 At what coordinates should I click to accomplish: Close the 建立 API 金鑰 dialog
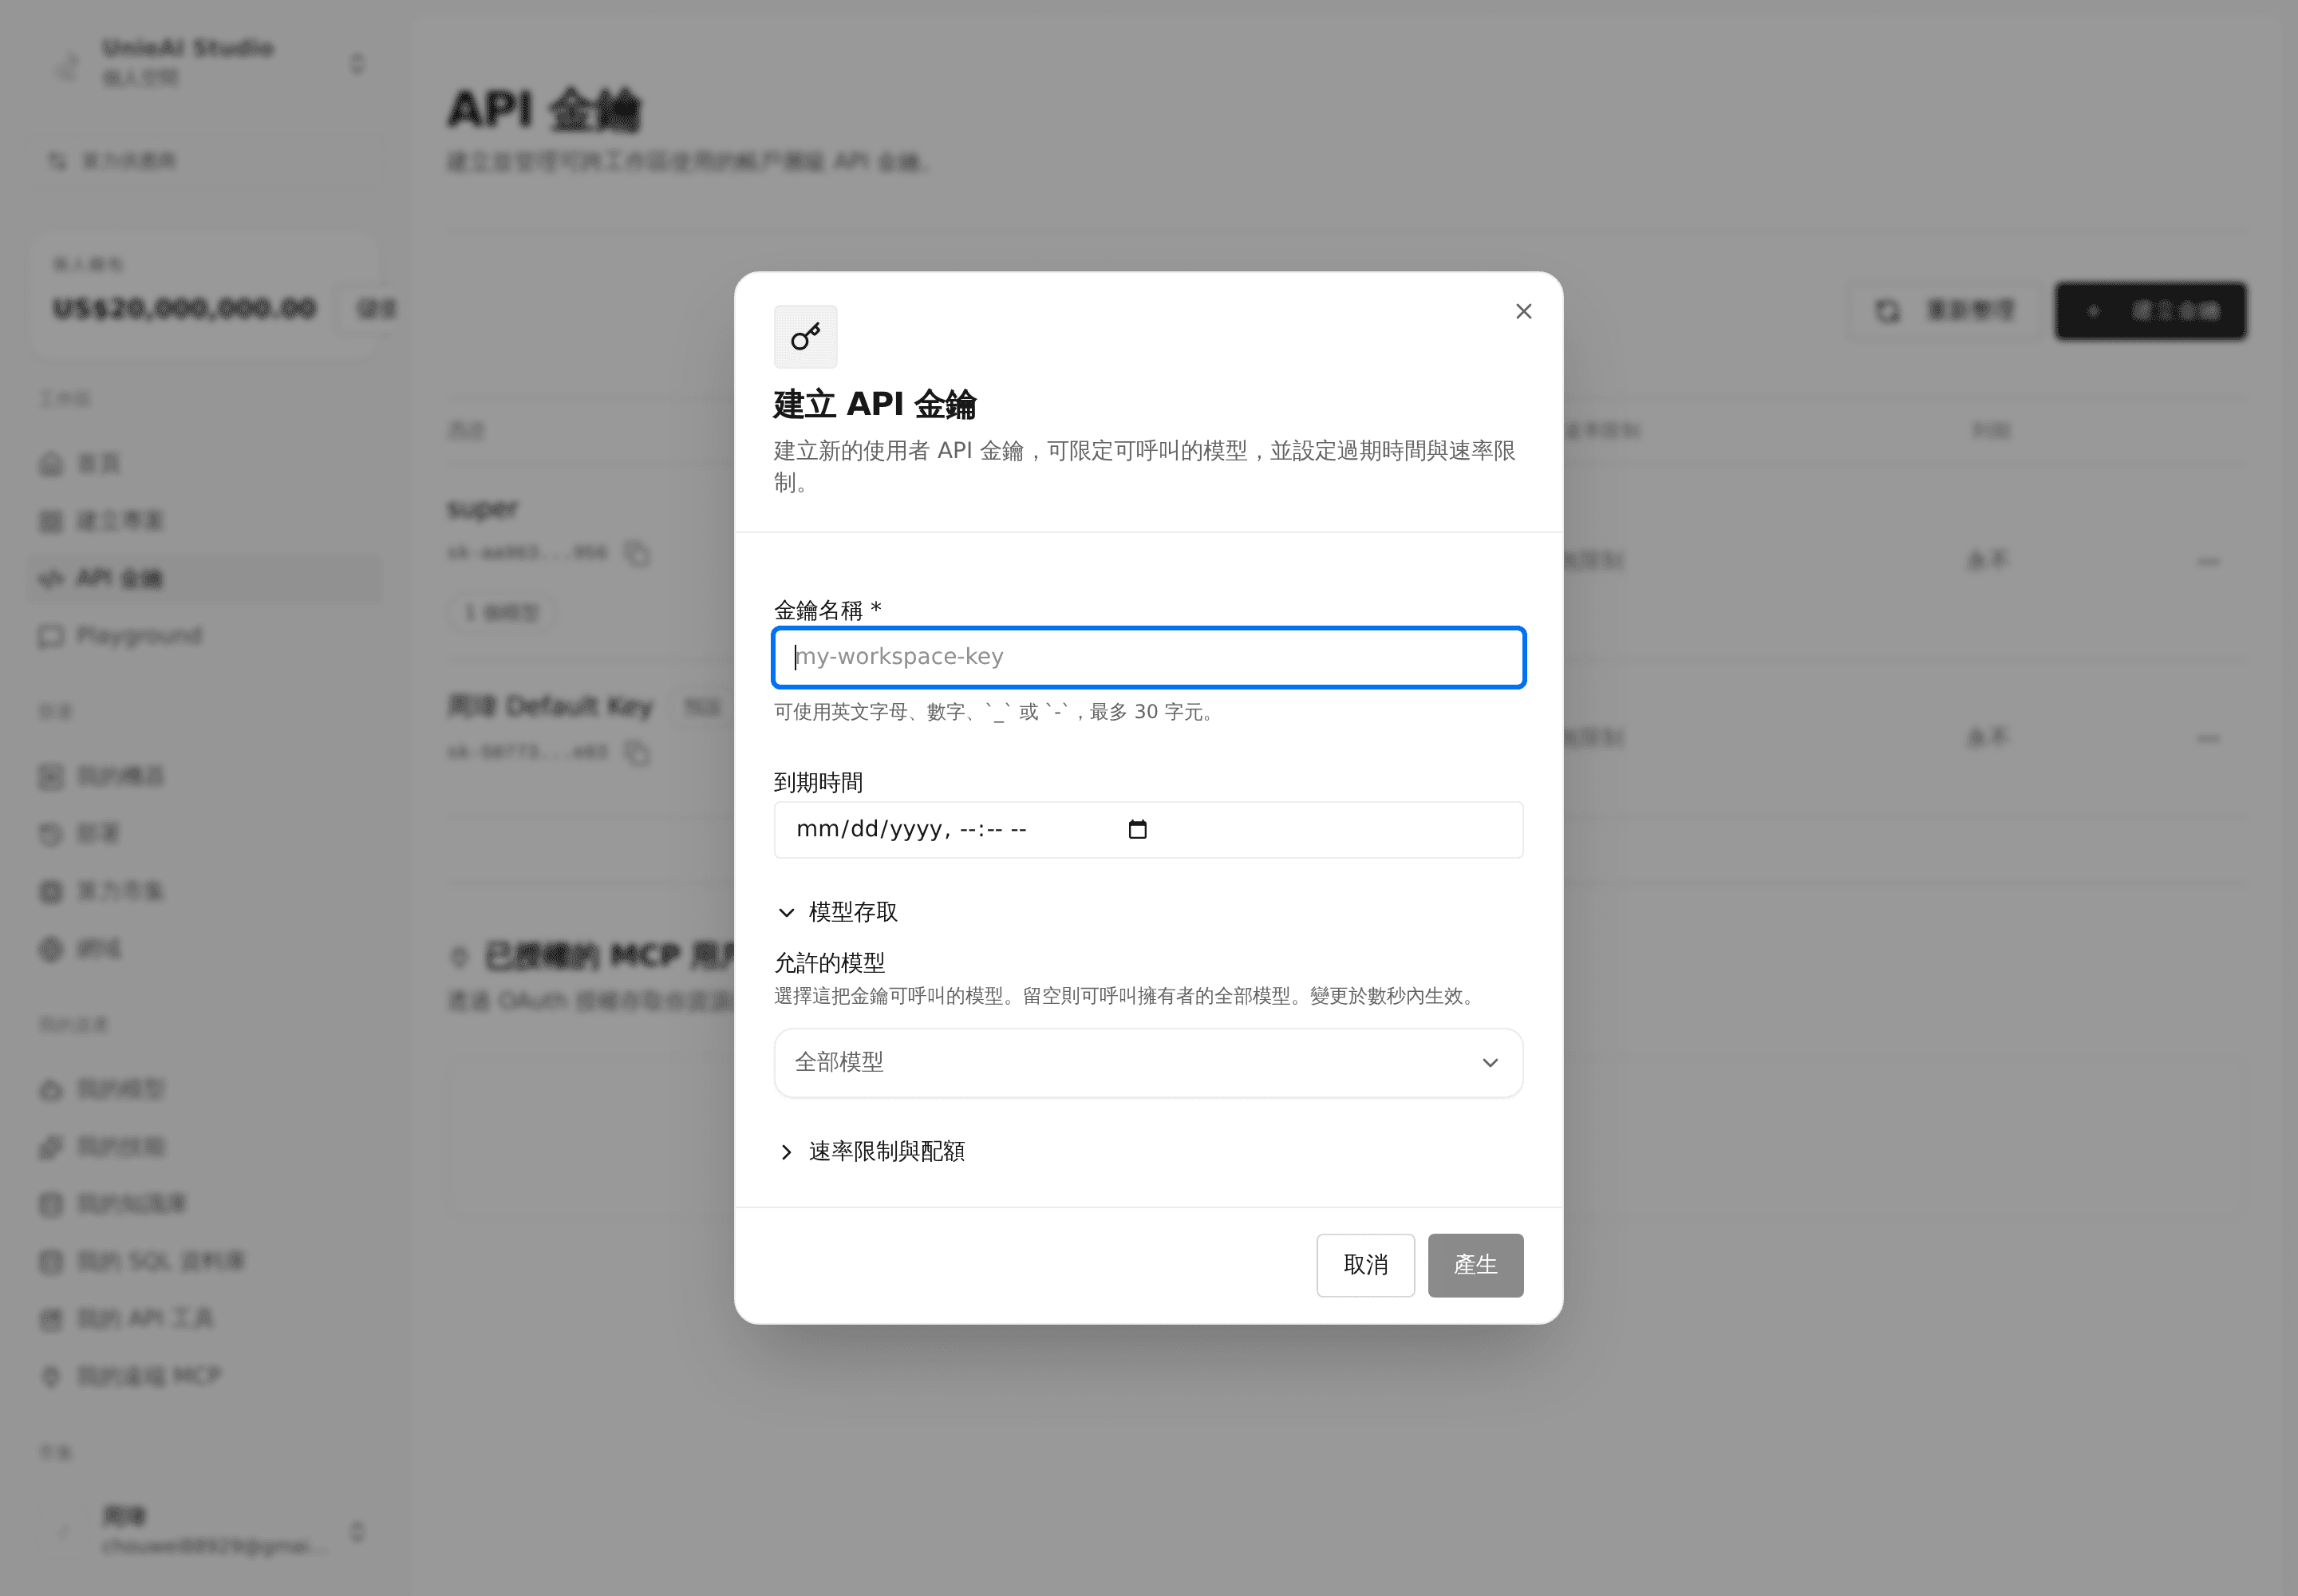[1523, 312]
